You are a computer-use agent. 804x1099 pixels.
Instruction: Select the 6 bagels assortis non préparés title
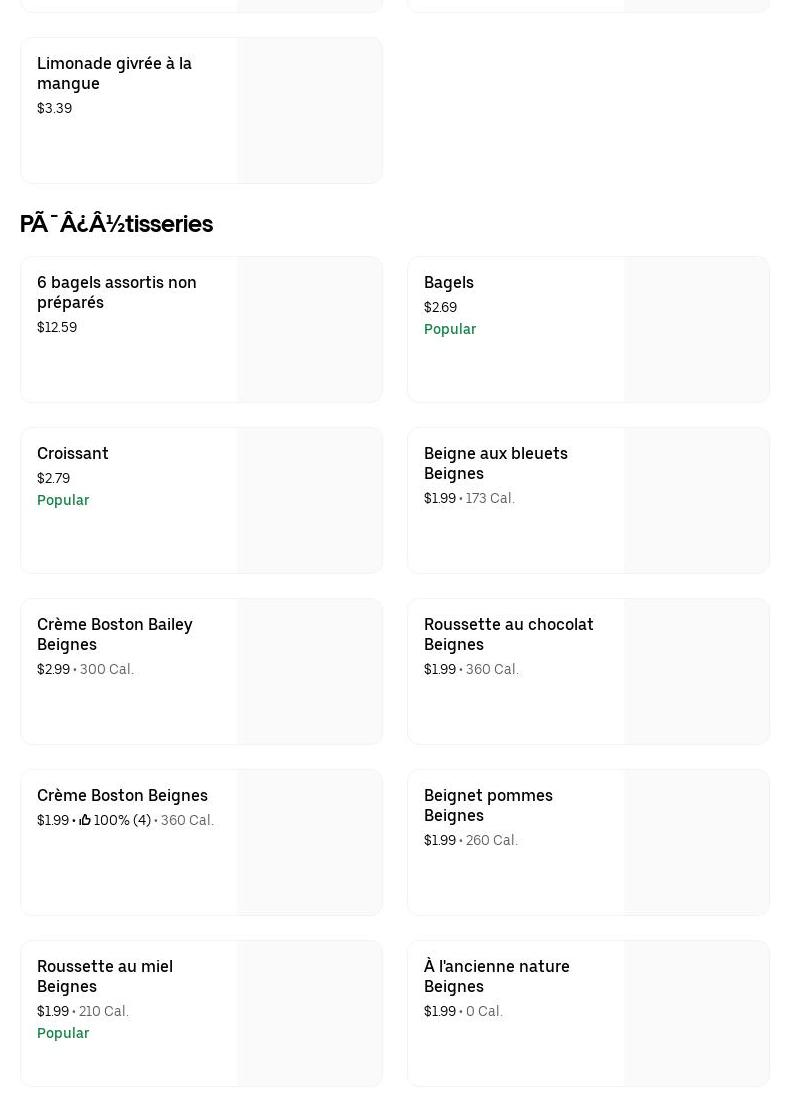tap(116, 292)
